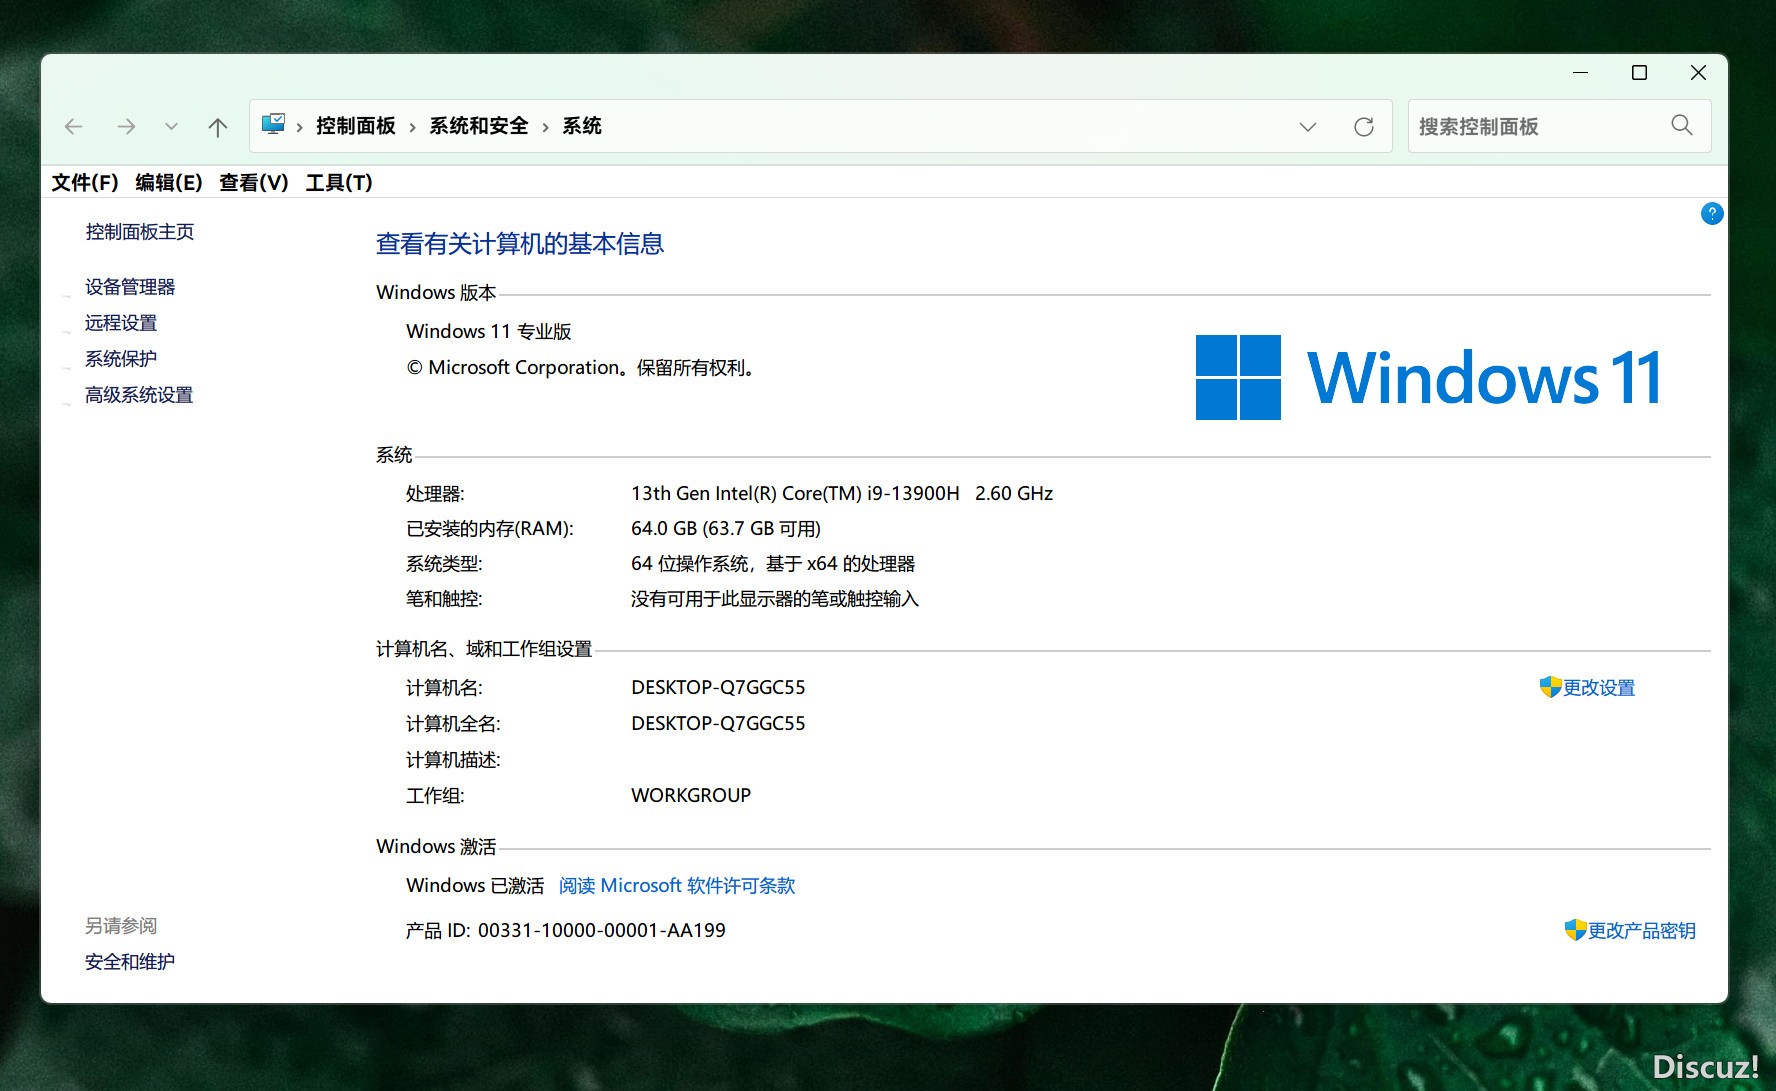Open 系统保护 from sidebar
The width and height of the screenshot is (1776, 1091).
click(121, 359)
